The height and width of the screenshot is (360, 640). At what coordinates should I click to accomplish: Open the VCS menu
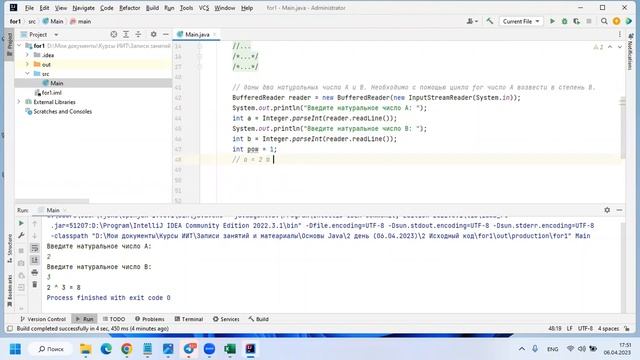(x=204, y=8)
